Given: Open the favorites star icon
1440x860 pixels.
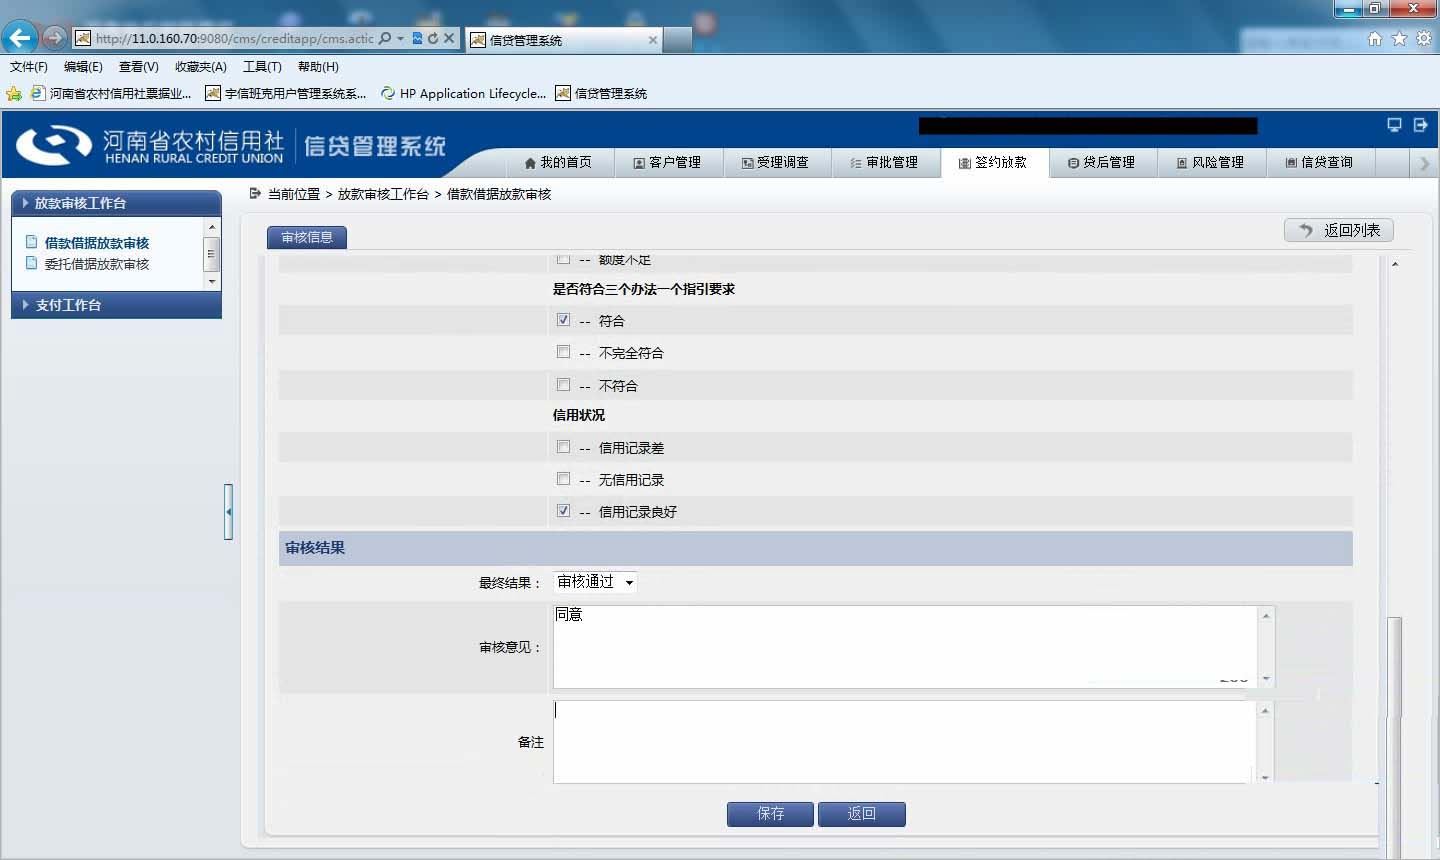Looking at the screenshot, I should click(1399, 38).
